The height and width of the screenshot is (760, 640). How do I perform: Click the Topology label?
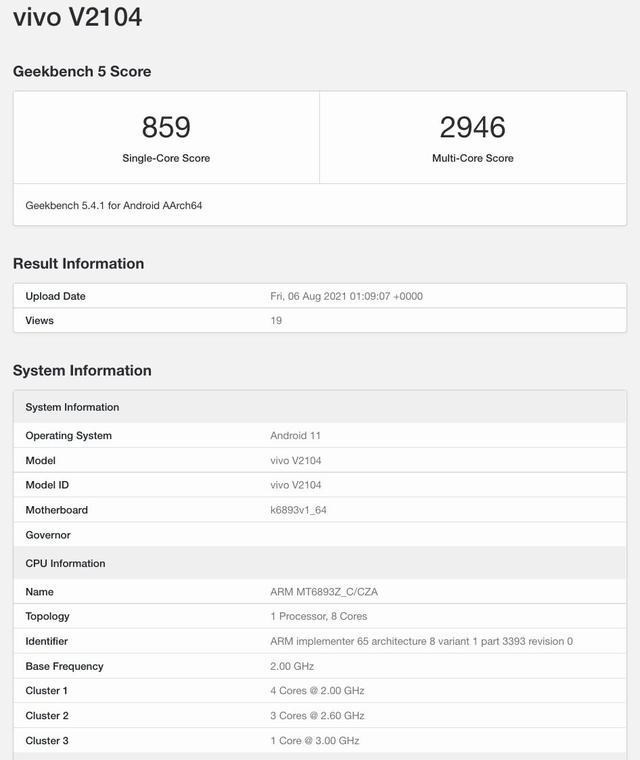tap(48, 616)
